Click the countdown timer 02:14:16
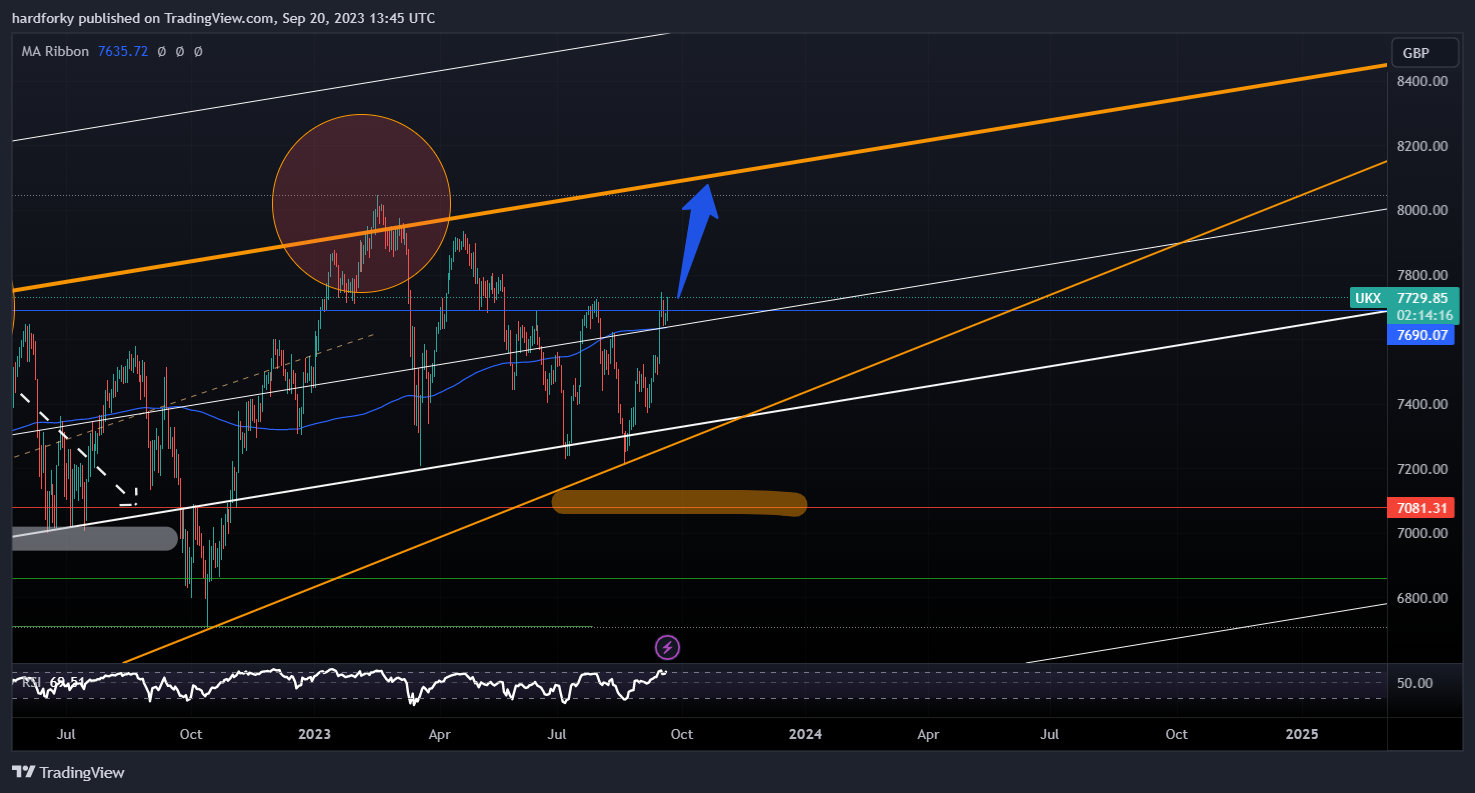Screen dimensions: 1475x793 click(1423, 314)
